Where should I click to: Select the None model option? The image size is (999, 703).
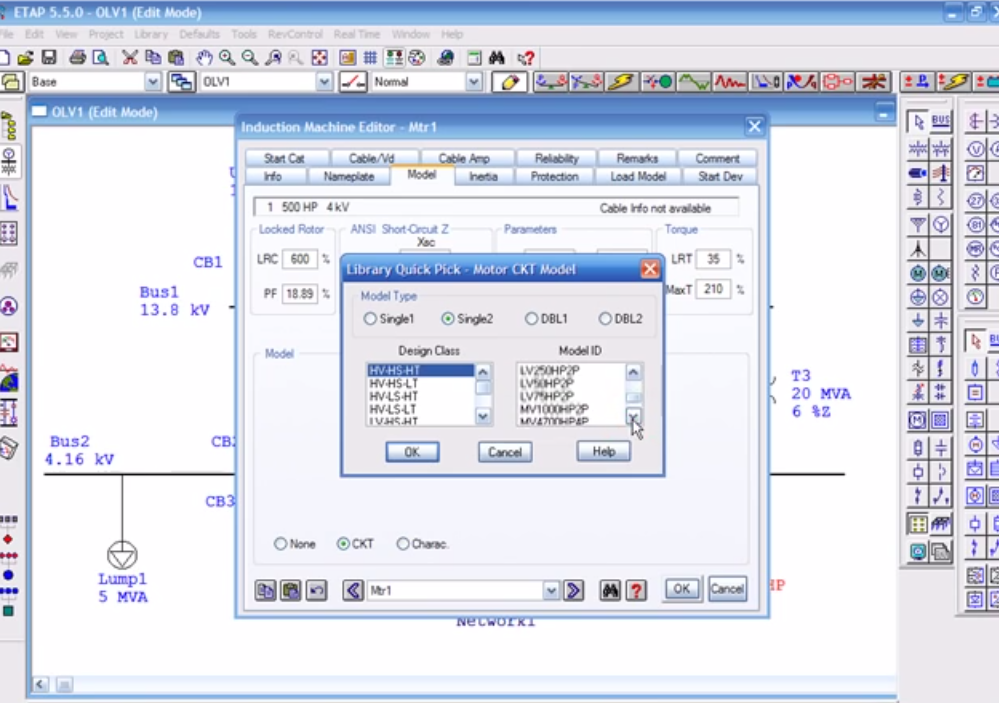(280, 544)
